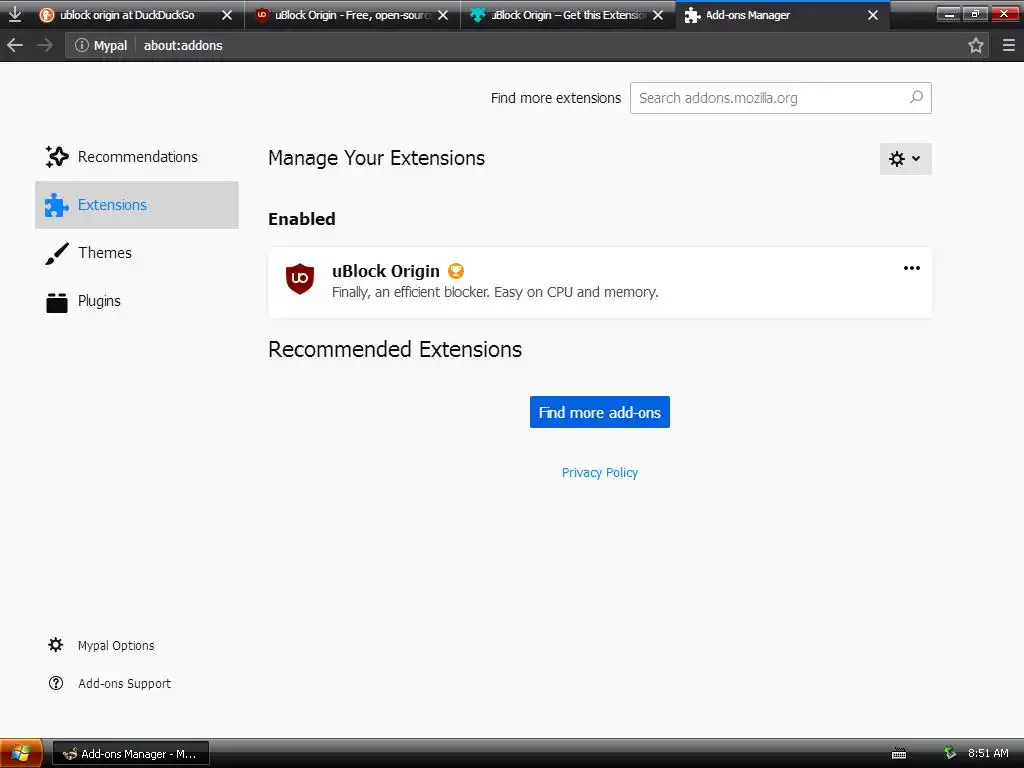The image size is (1024, 768).
Task: Open the downloads arrow icon
Action: 14,14
